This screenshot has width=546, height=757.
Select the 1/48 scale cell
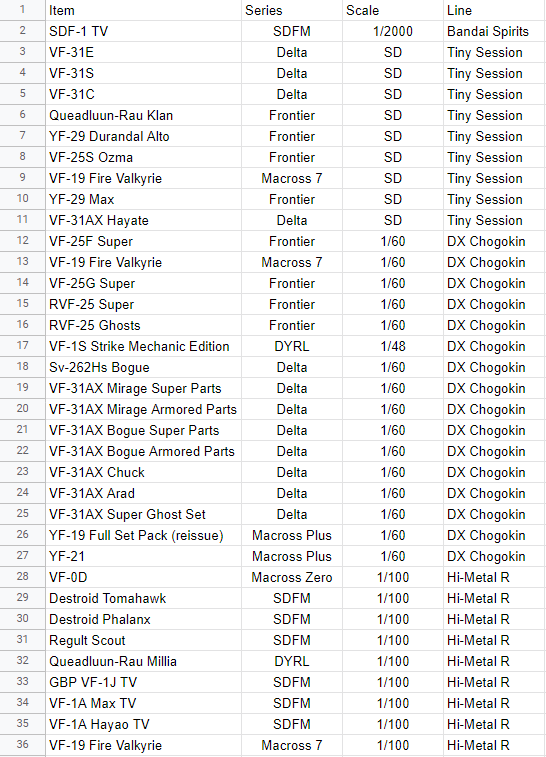coord(392,346)
